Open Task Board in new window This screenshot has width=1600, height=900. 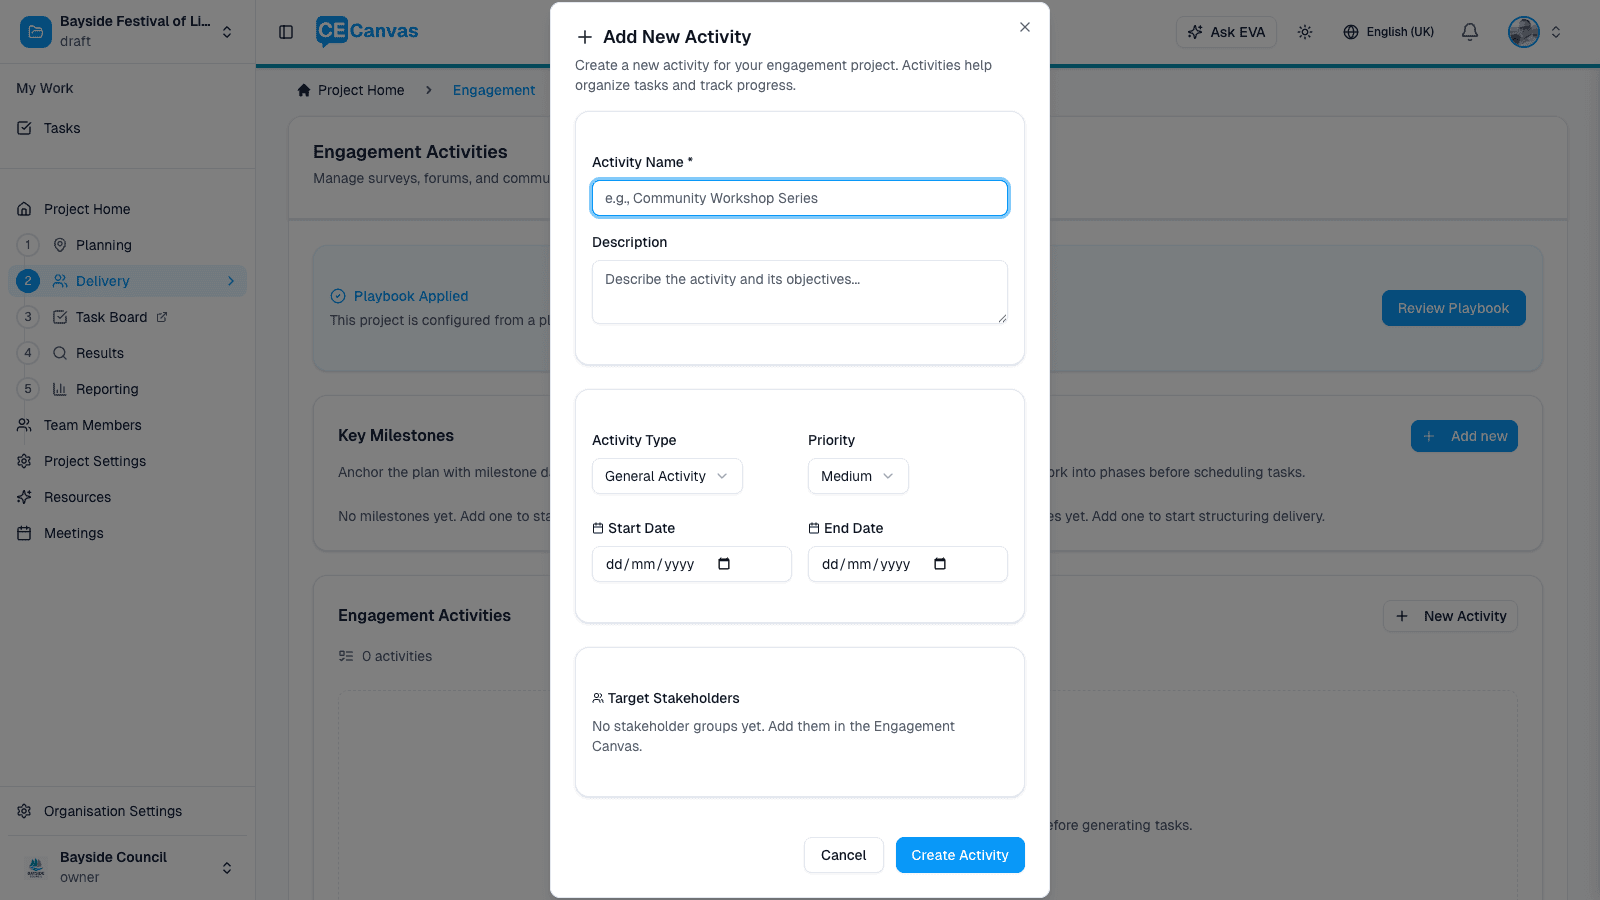(161, 317)
